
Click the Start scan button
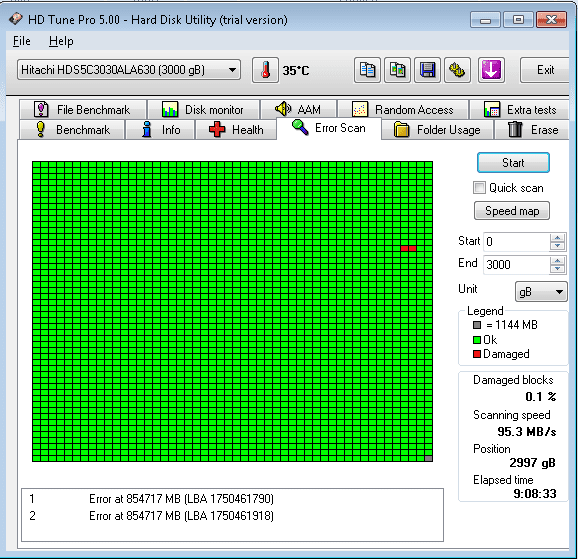tap(513, 163)
